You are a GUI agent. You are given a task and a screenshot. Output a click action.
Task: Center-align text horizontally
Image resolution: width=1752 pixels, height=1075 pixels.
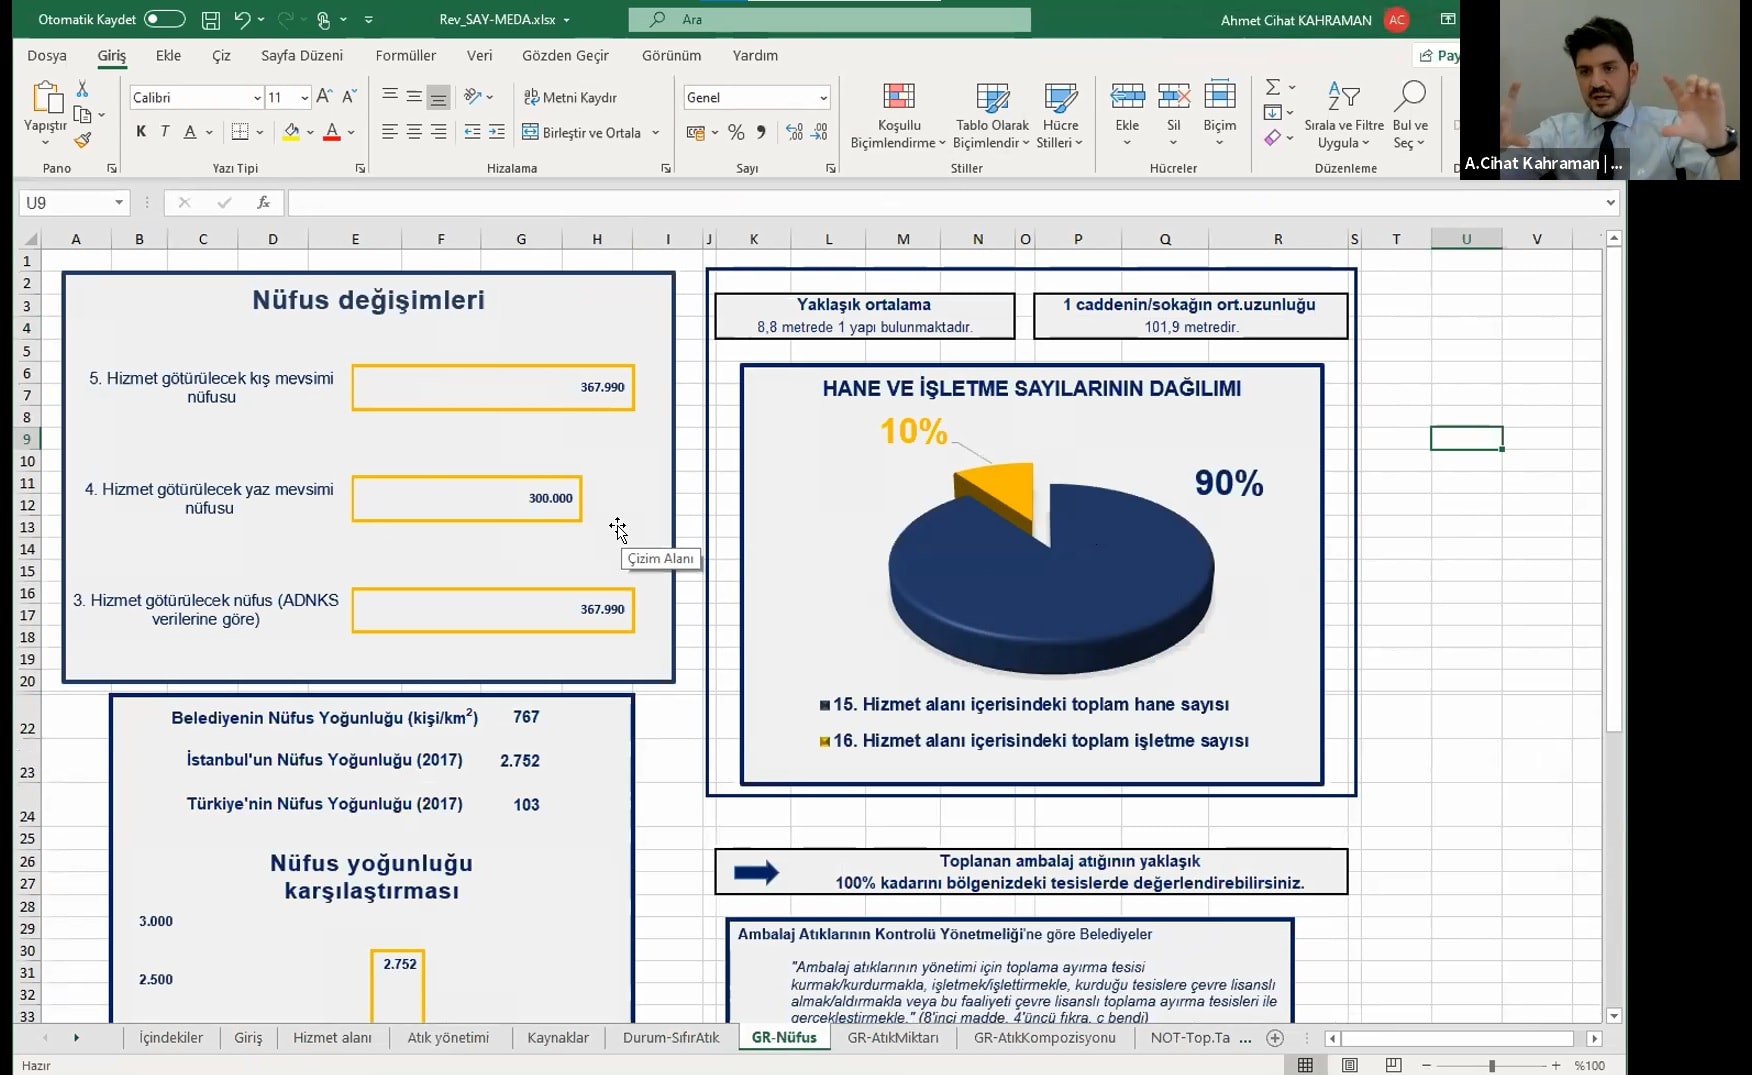click(414, 131)
